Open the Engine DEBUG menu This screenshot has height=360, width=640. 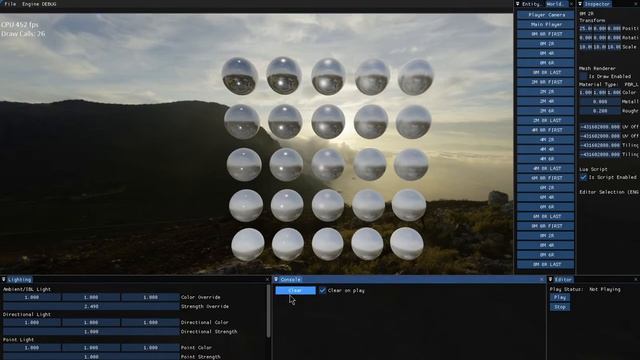pyautogui.click(x=39, y=4)
